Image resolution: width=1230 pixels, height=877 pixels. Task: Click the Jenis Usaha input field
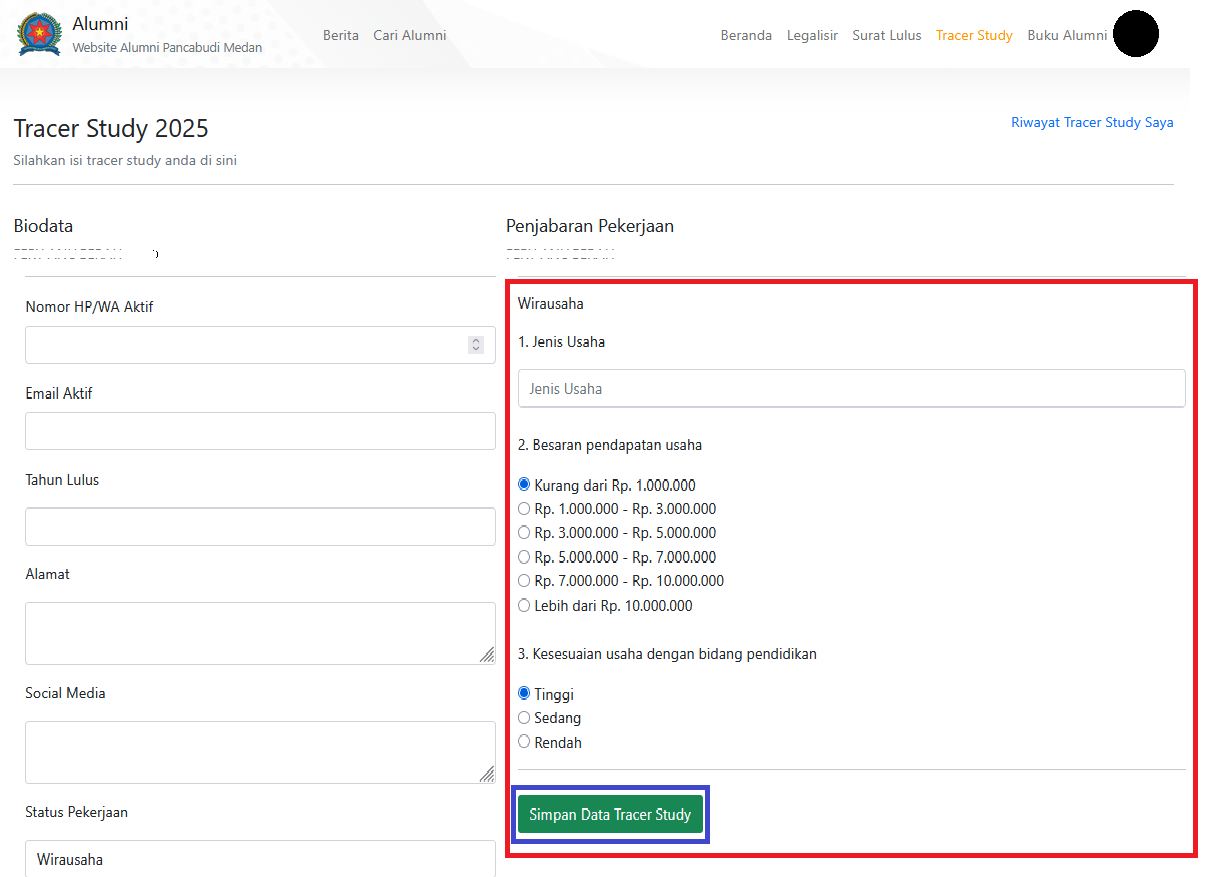click(852, 388)
